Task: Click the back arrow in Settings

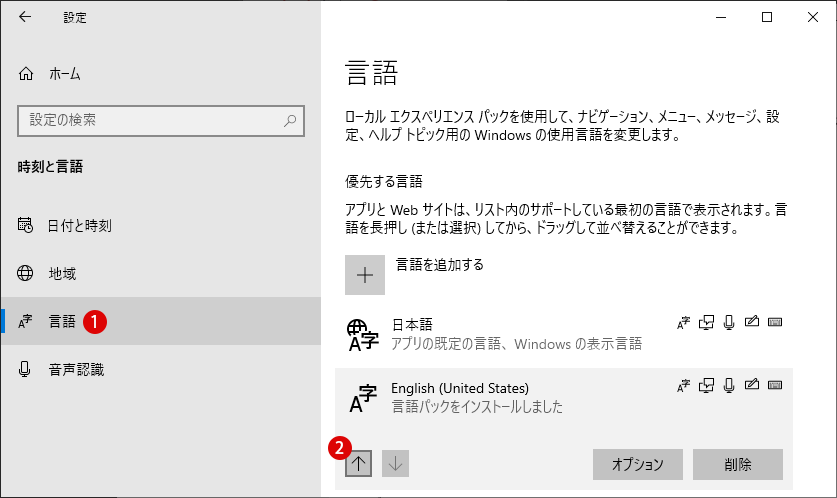Action: click(25, 17)
